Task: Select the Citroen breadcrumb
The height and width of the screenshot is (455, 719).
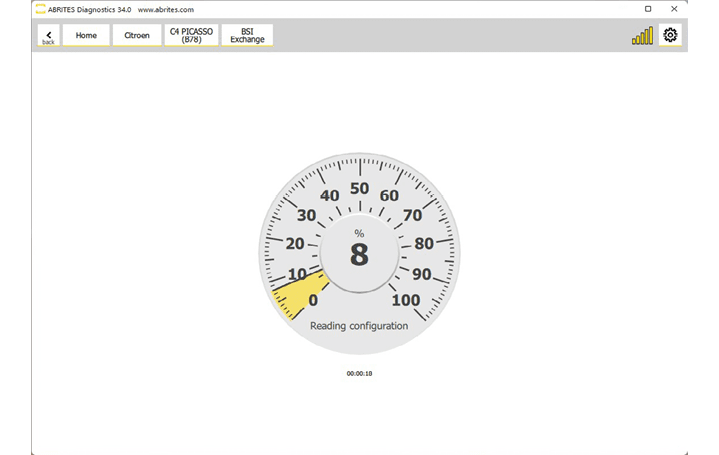Action: pyautogui.click(x=137, y=36)
